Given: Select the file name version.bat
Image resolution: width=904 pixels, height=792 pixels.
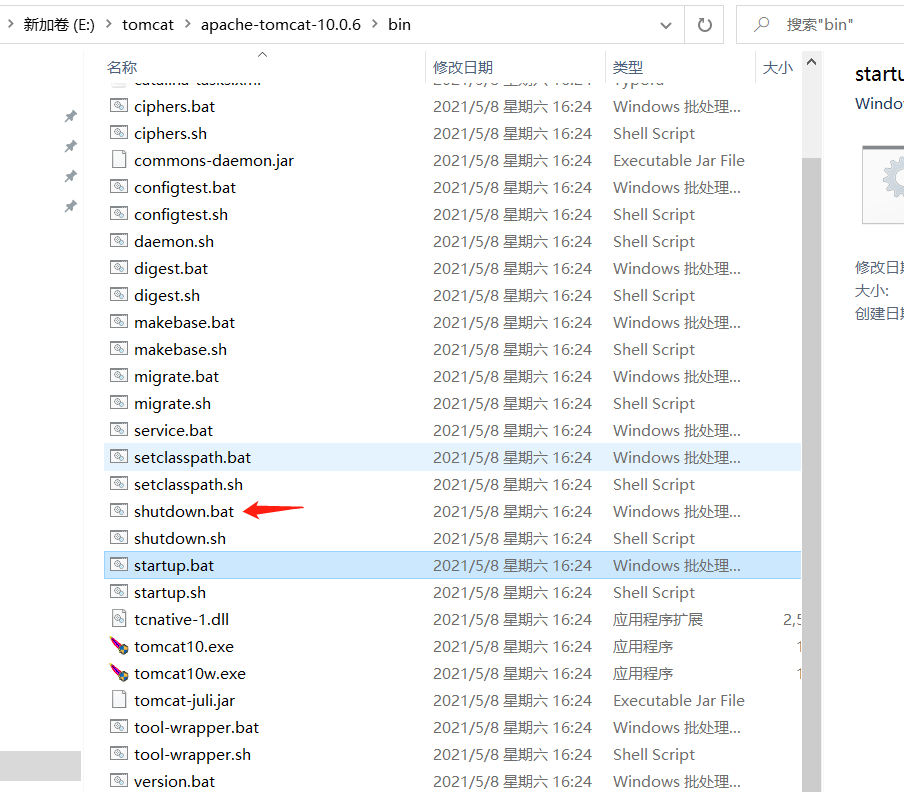Looking at the screenshot, I should (x=175, y=781).
